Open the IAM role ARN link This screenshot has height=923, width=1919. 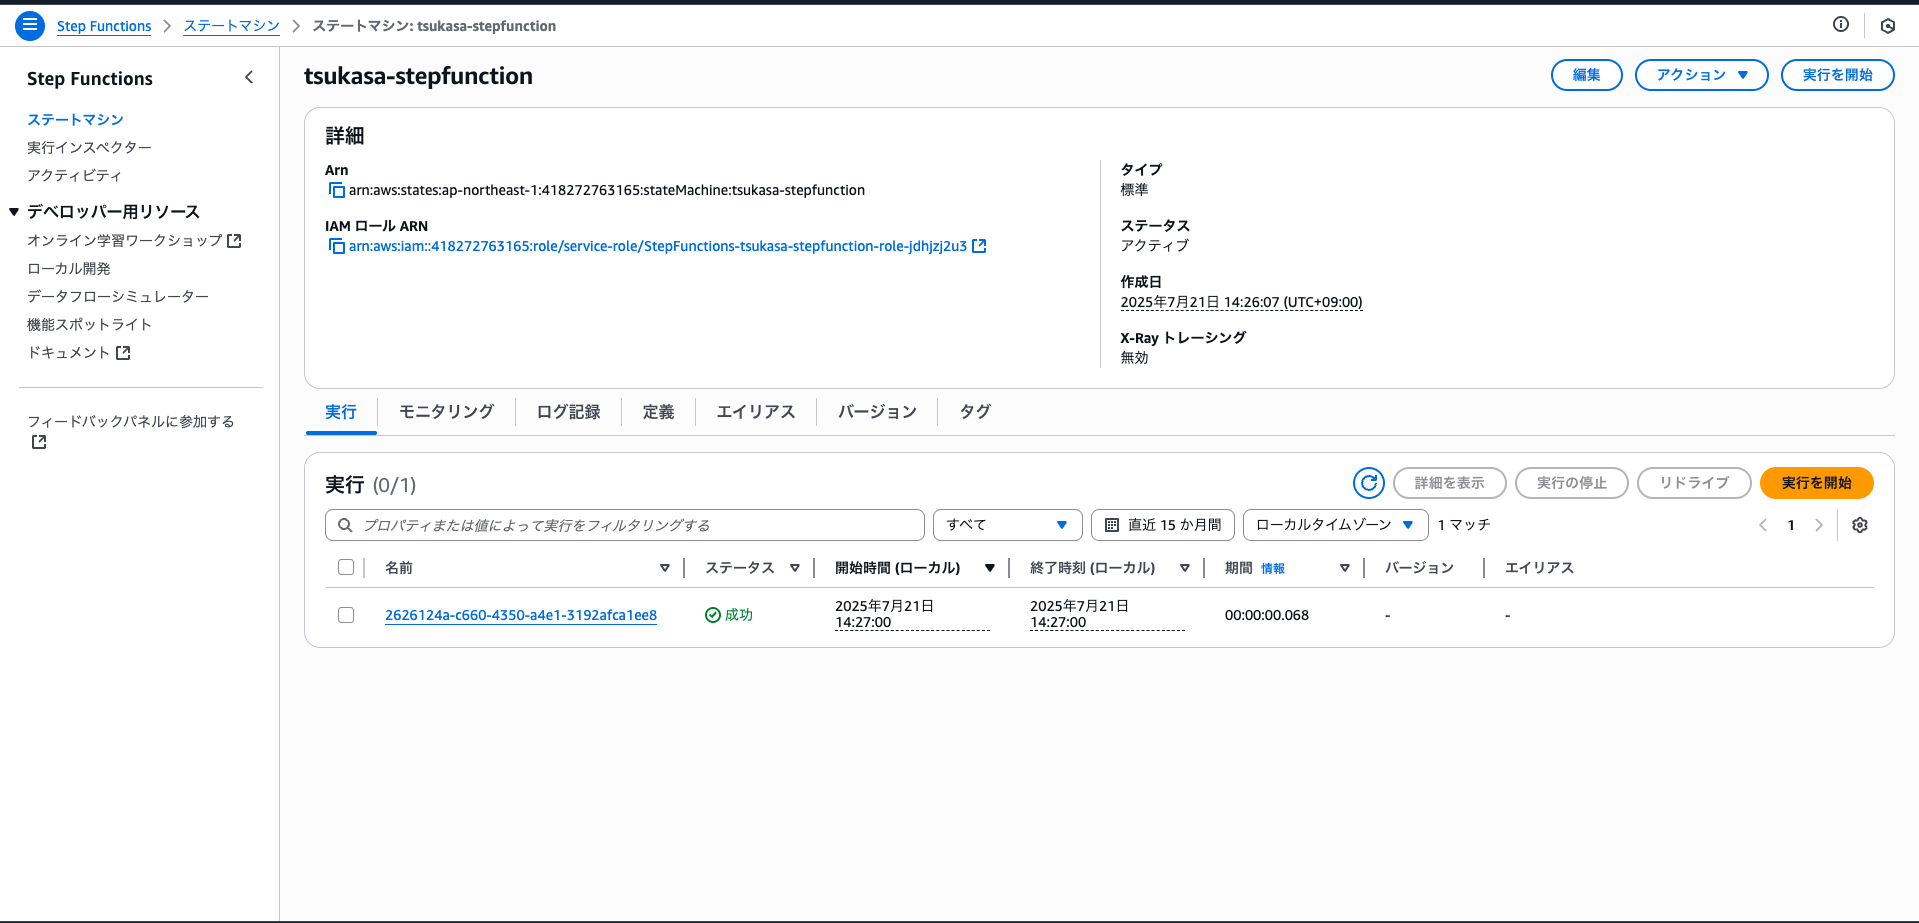[658, 246]
